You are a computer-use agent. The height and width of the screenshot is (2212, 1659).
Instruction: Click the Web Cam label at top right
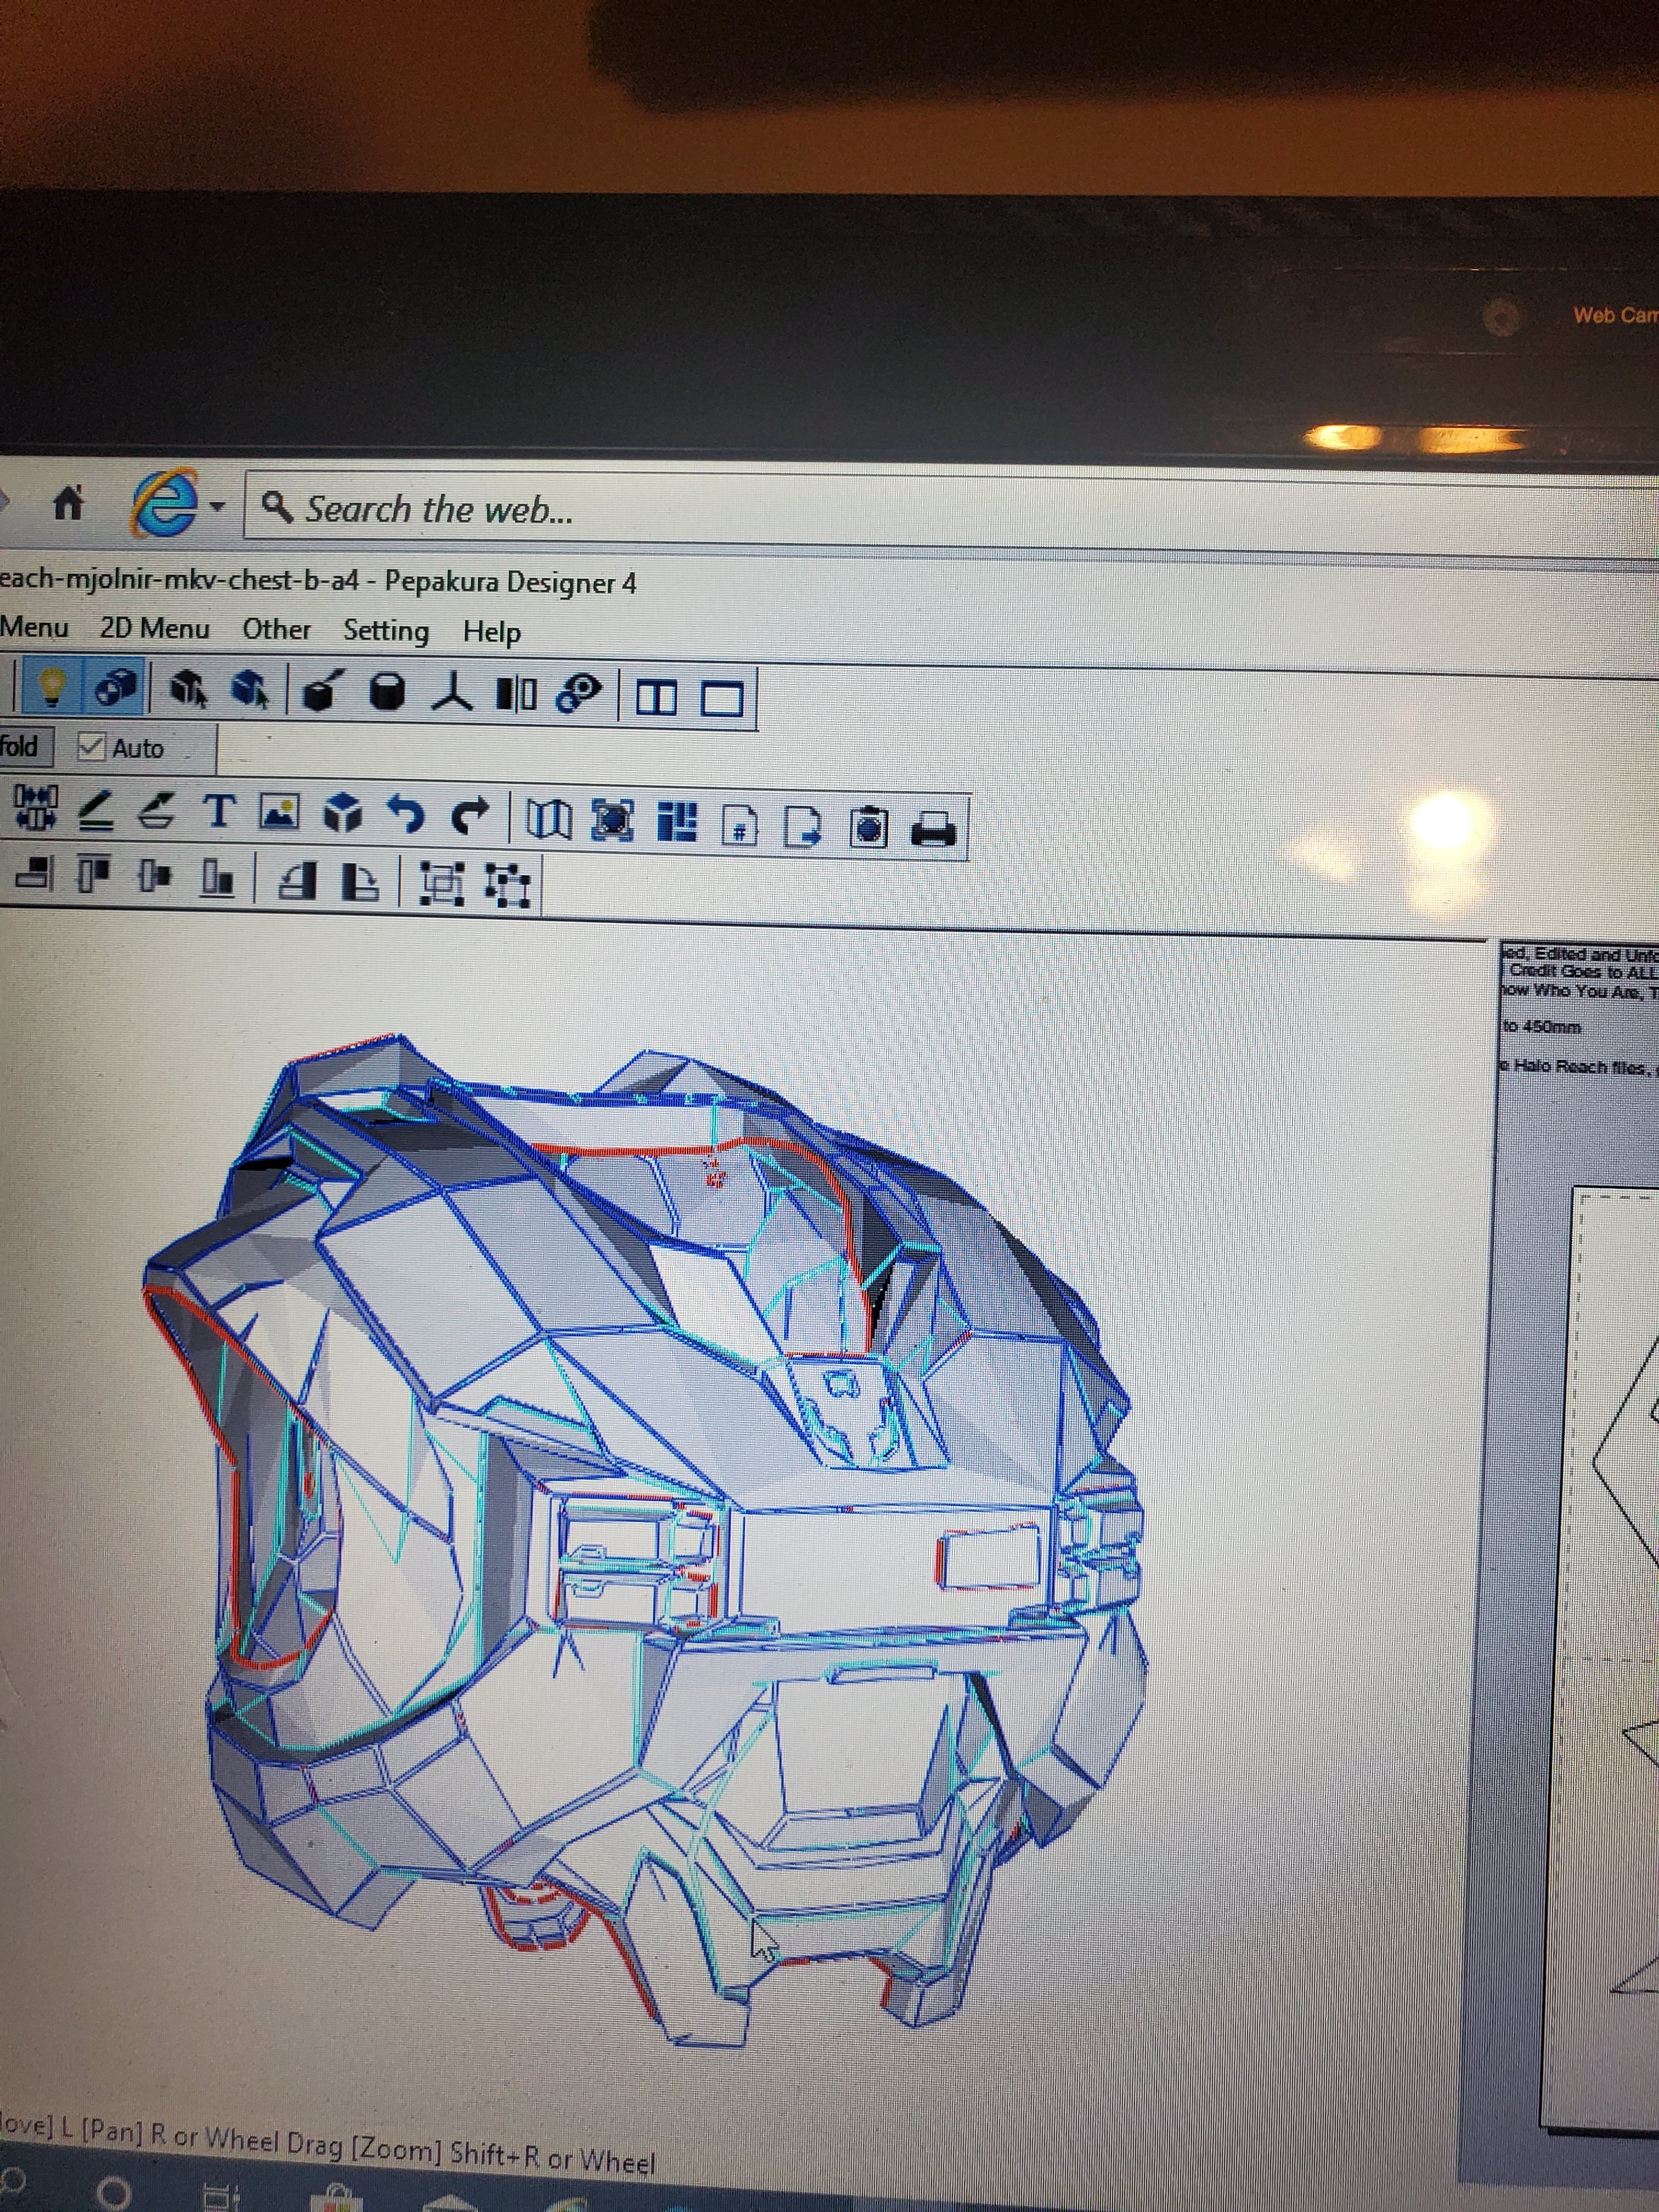1615,315
